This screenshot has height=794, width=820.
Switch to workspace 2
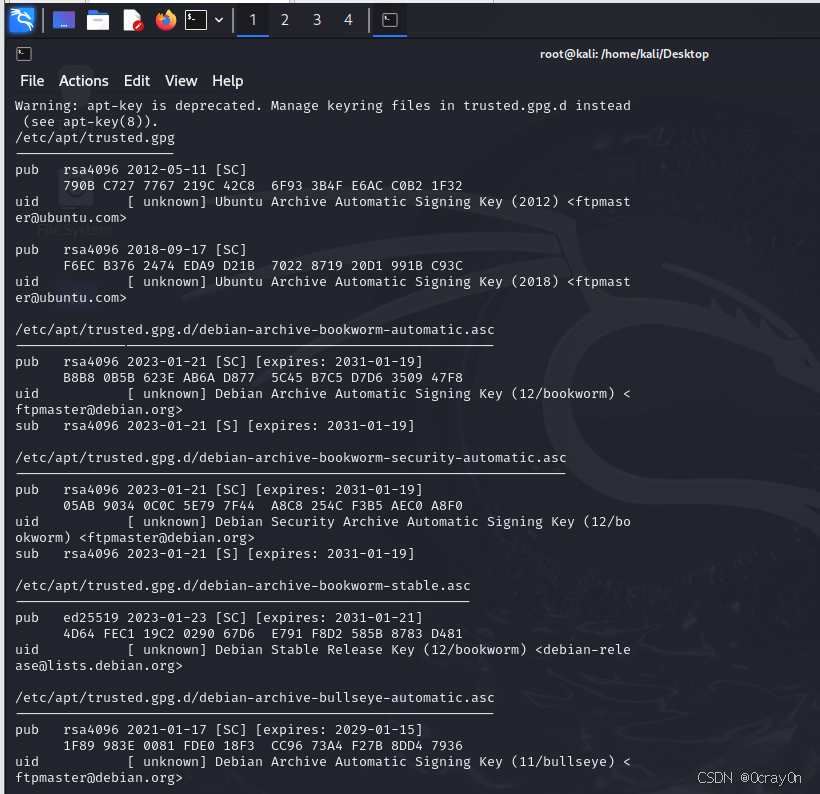(x=285, y=20)
